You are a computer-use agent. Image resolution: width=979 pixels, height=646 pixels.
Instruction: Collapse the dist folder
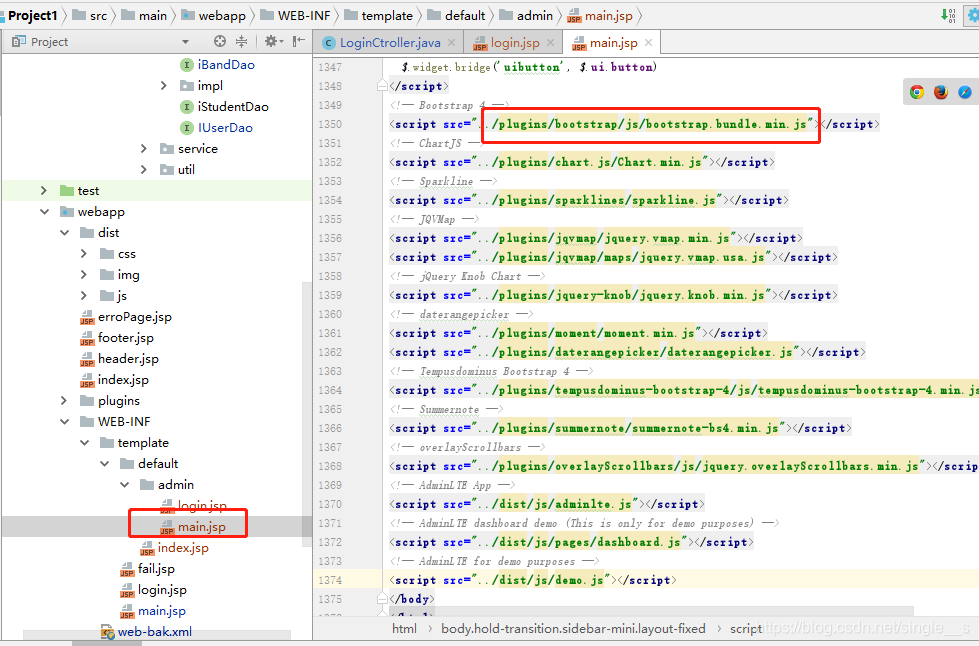pos(64,233)
